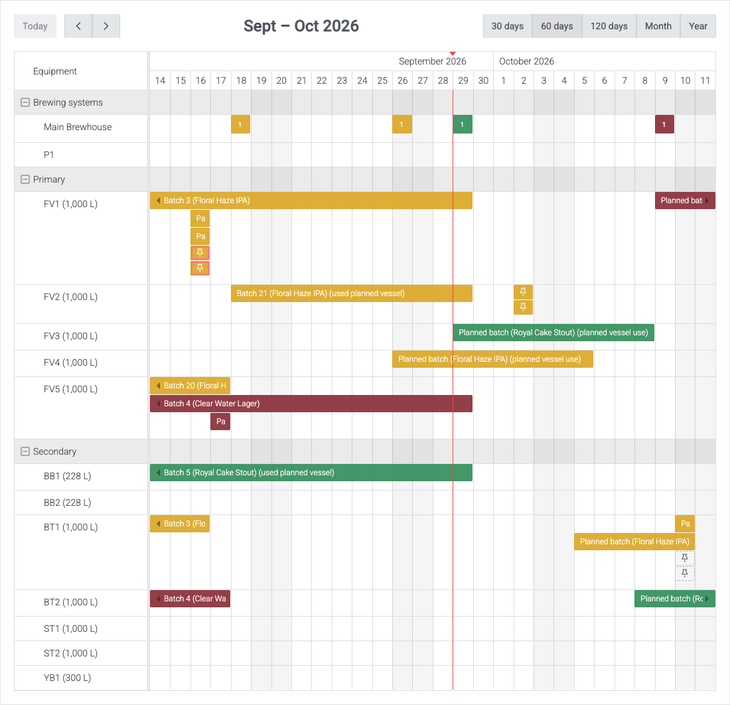This screenshot has height=705, width=730.
Task: Select the YB1 (300 L) row label
Action: [68, 678]
